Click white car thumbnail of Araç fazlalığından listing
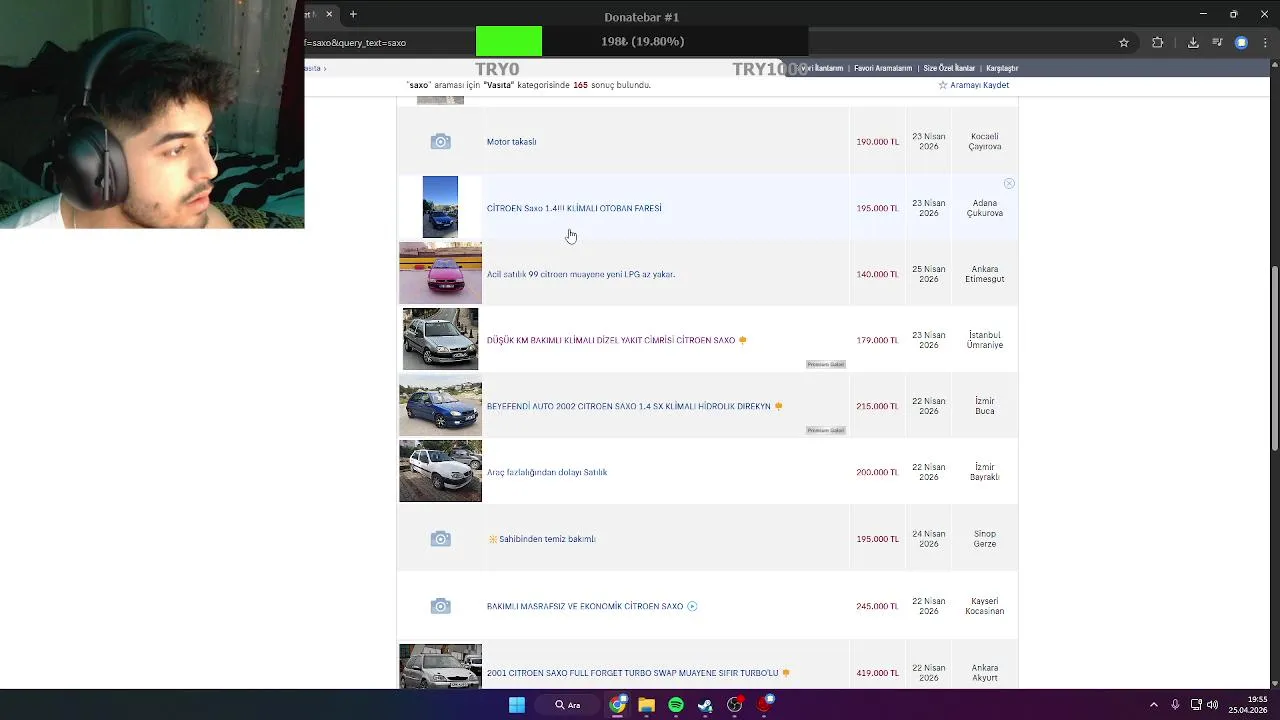 coord(440,471)
